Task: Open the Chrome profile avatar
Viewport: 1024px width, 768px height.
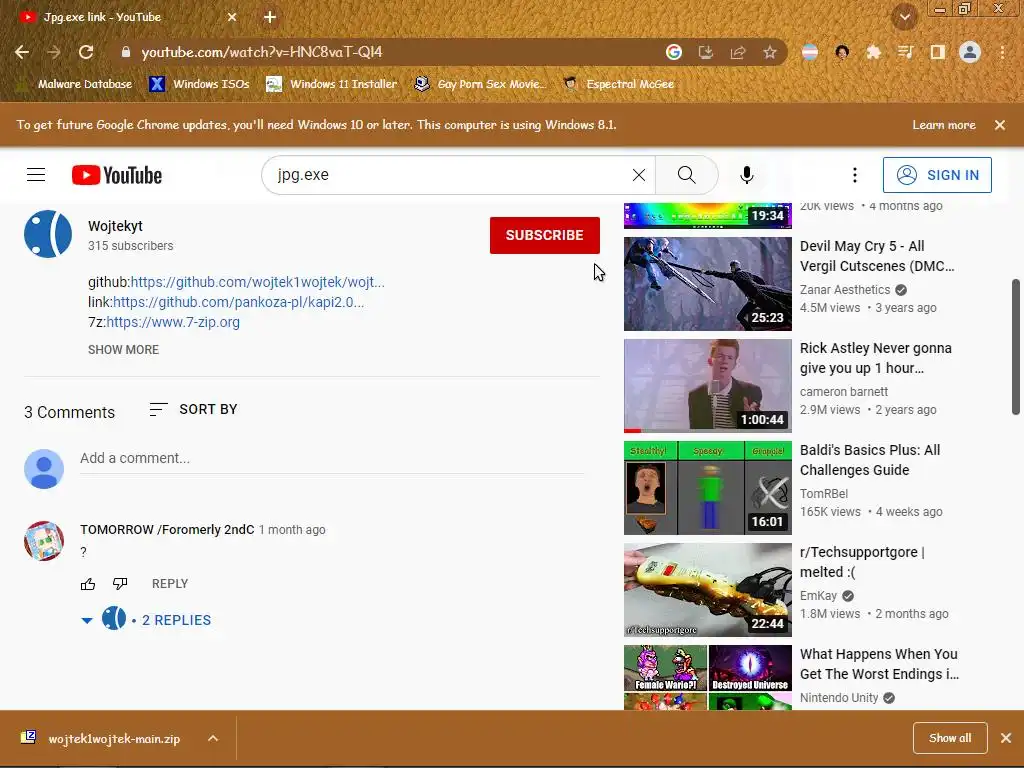Action: (970, 52)
